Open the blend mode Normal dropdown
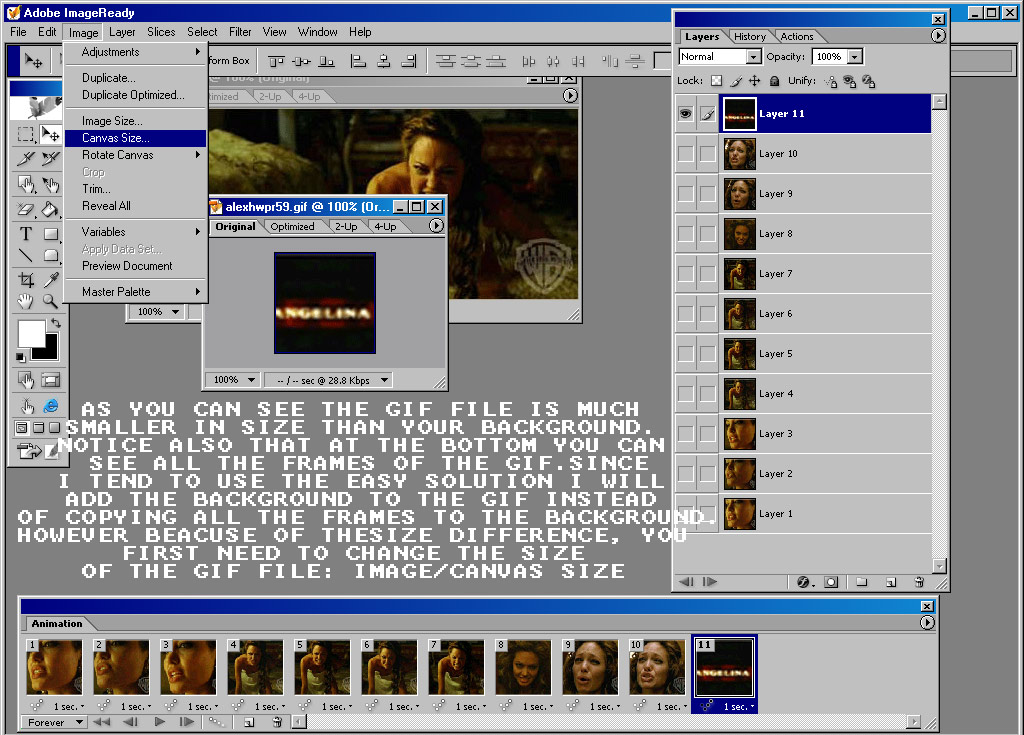The height and width of the screenshot is (735, 1024). 753,57
